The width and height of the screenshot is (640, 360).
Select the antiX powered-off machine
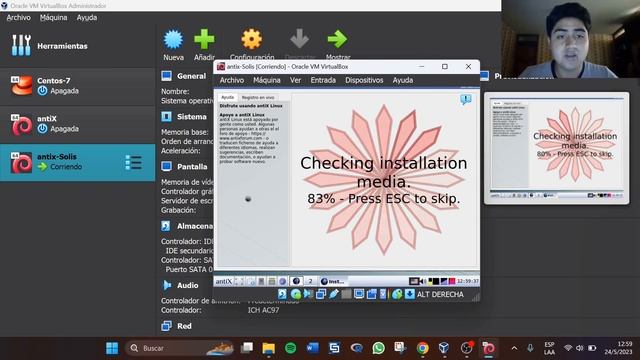point(78,124)
